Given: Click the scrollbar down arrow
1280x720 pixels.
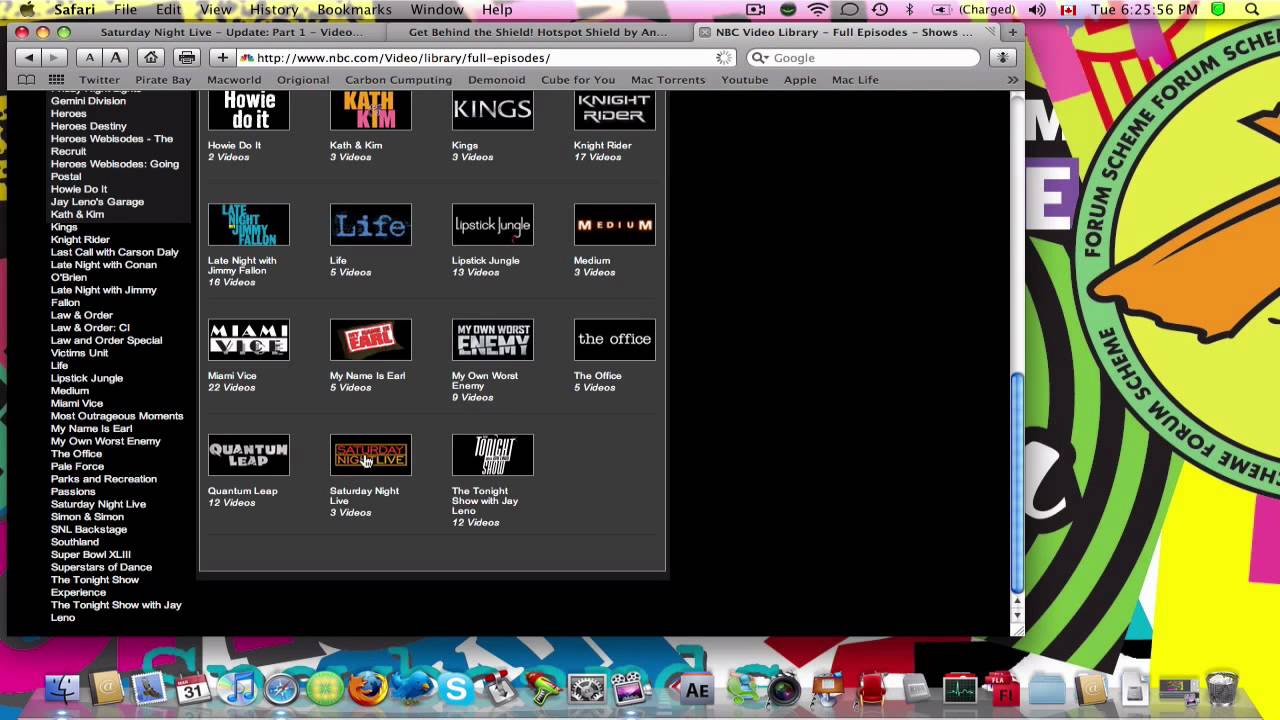Looking at the screenshot, I should 1018,617.
